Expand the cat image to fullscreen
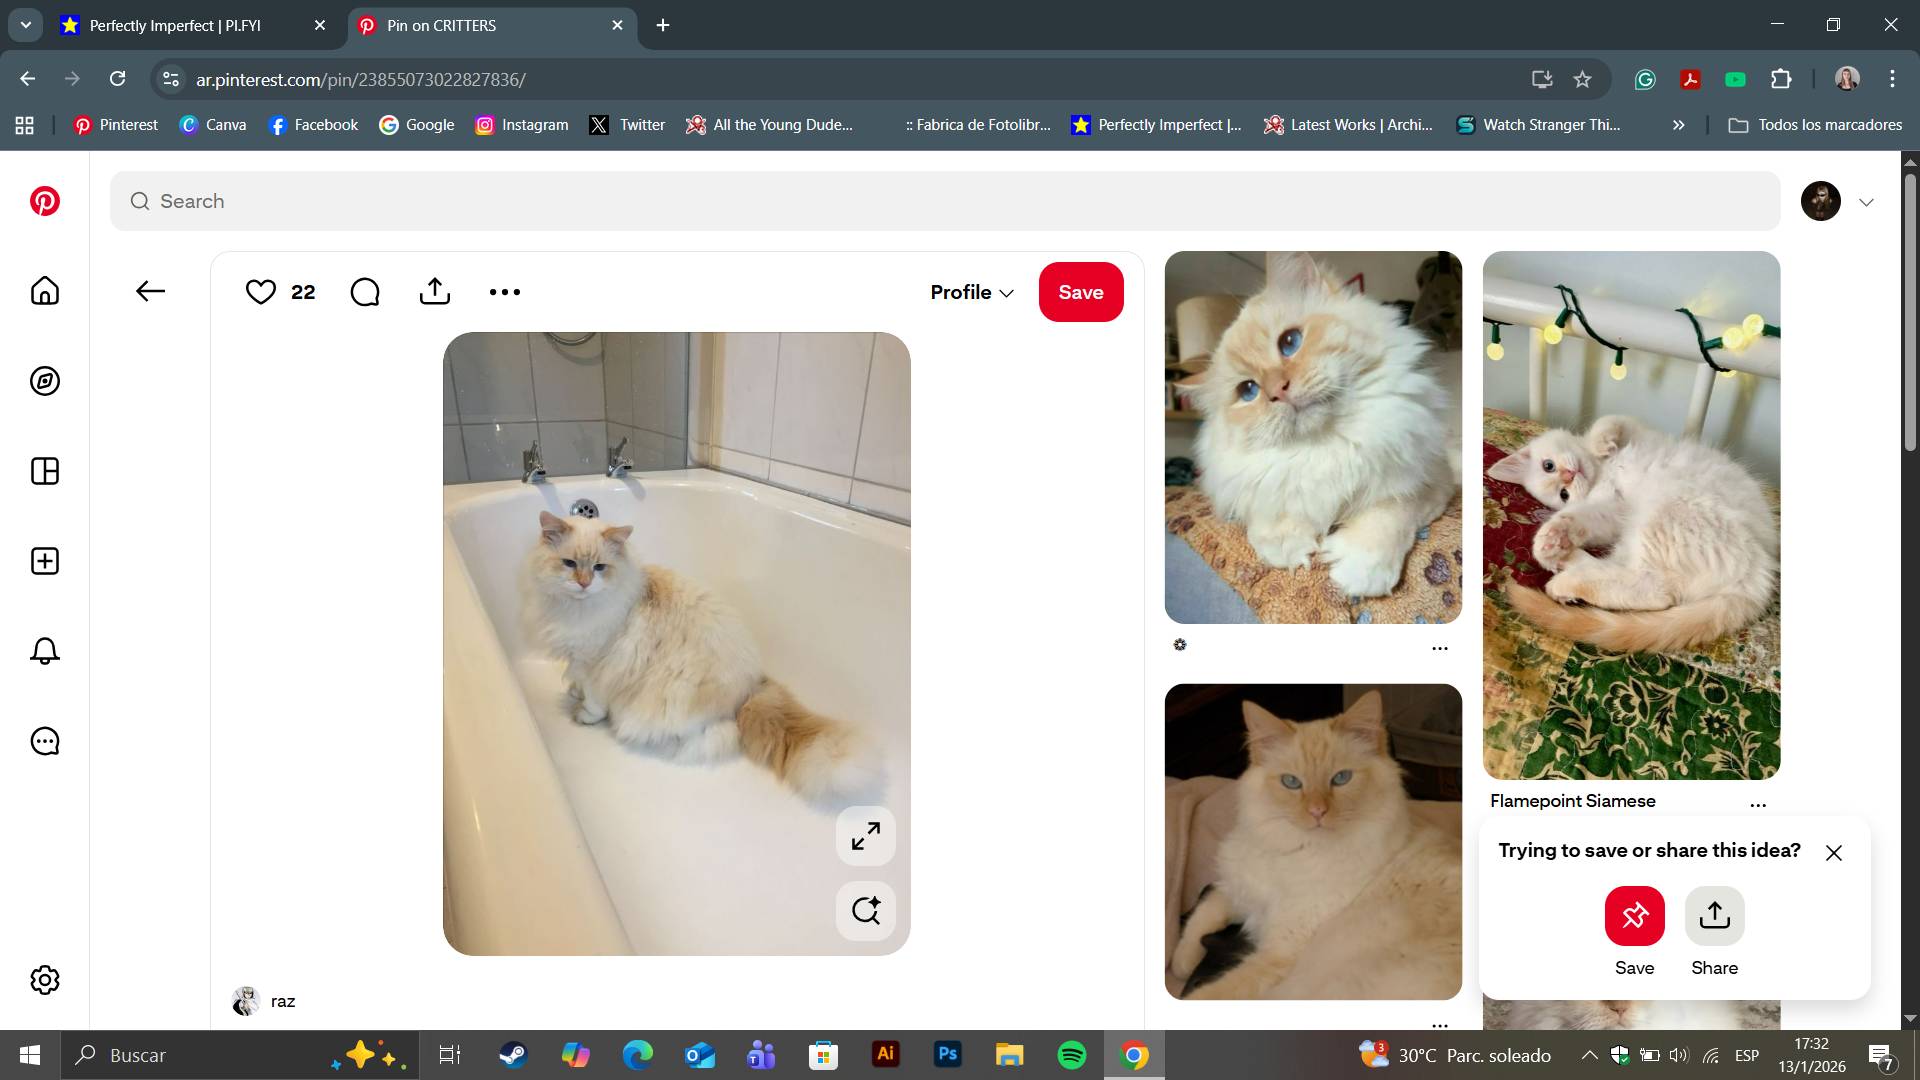The width and height of the screenshot is (1920, 1080). click(x=866, y=836)
